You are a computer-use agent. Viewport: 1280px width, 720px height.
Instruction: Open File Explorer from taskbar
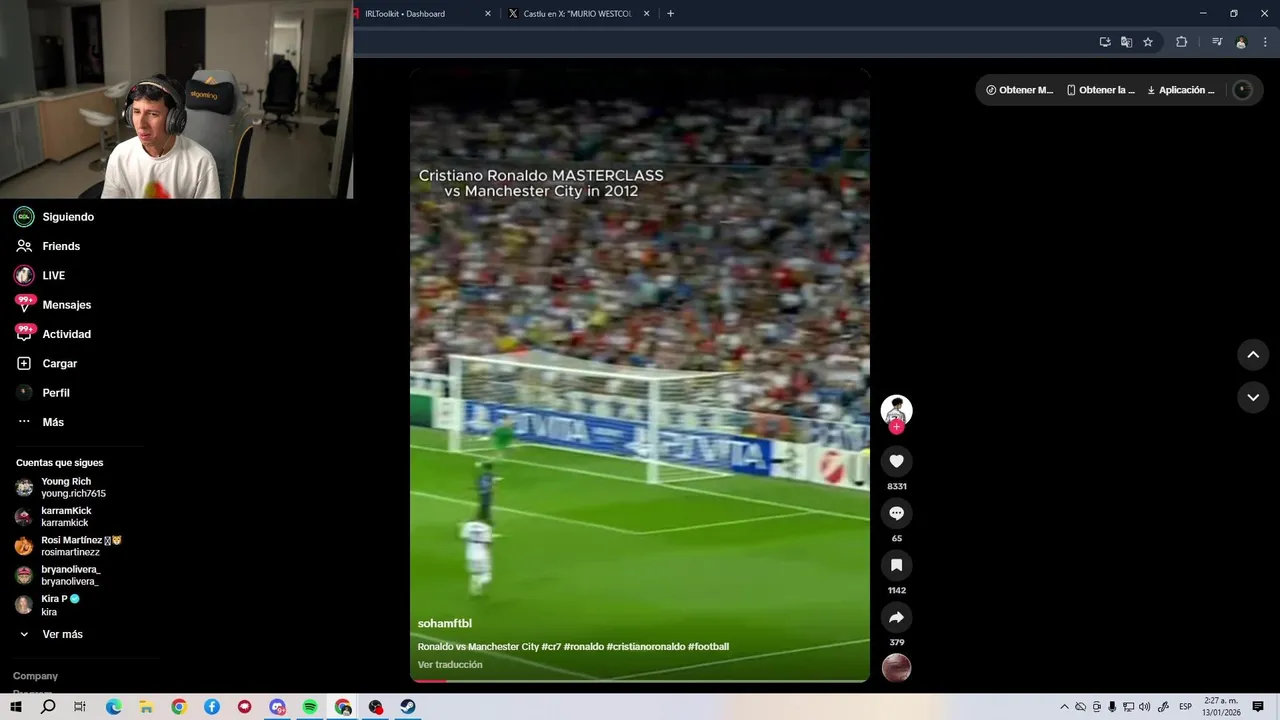coord(146,707)
